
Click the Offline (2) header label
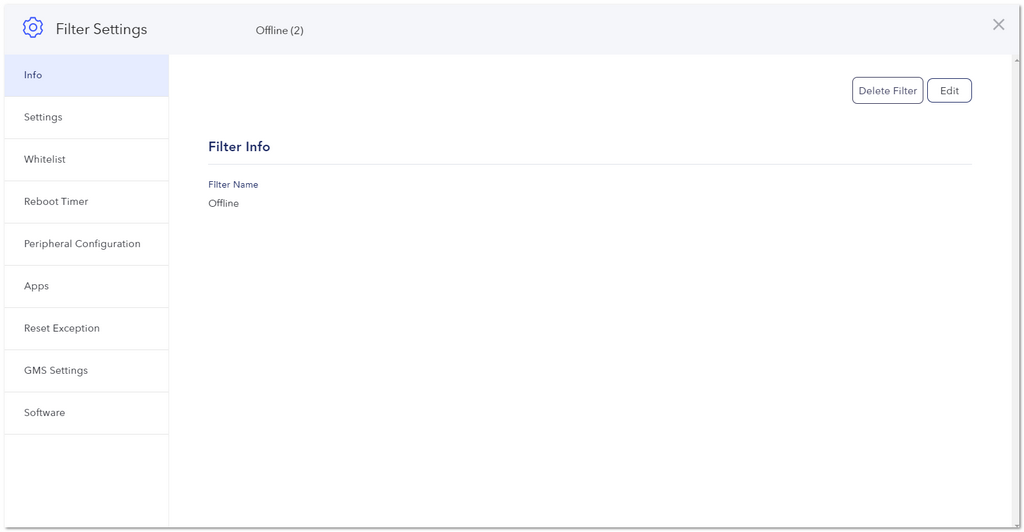[x=280, y=31]
